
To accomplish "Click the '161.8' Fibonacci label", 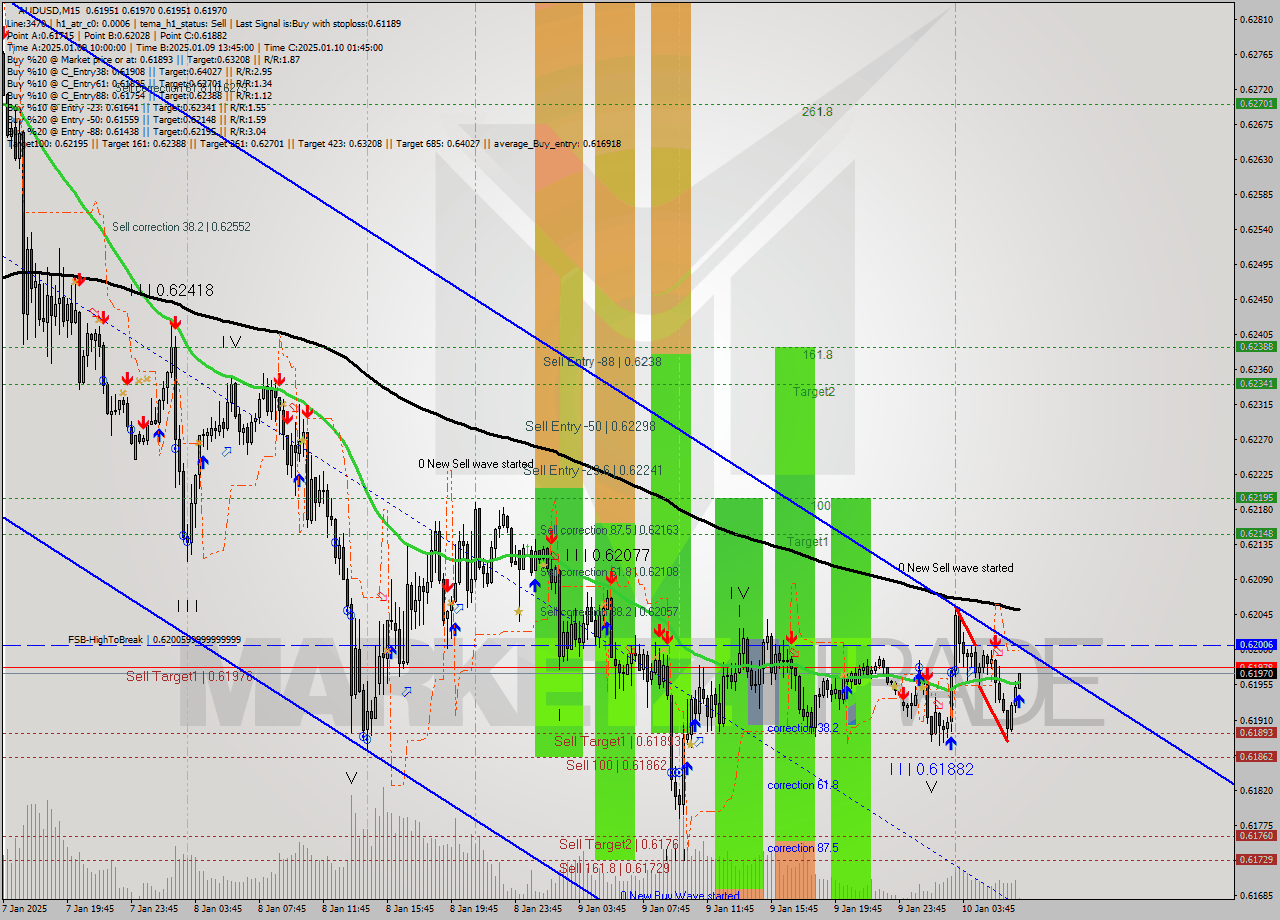I will pyautogui.click(x=817, y=354).
